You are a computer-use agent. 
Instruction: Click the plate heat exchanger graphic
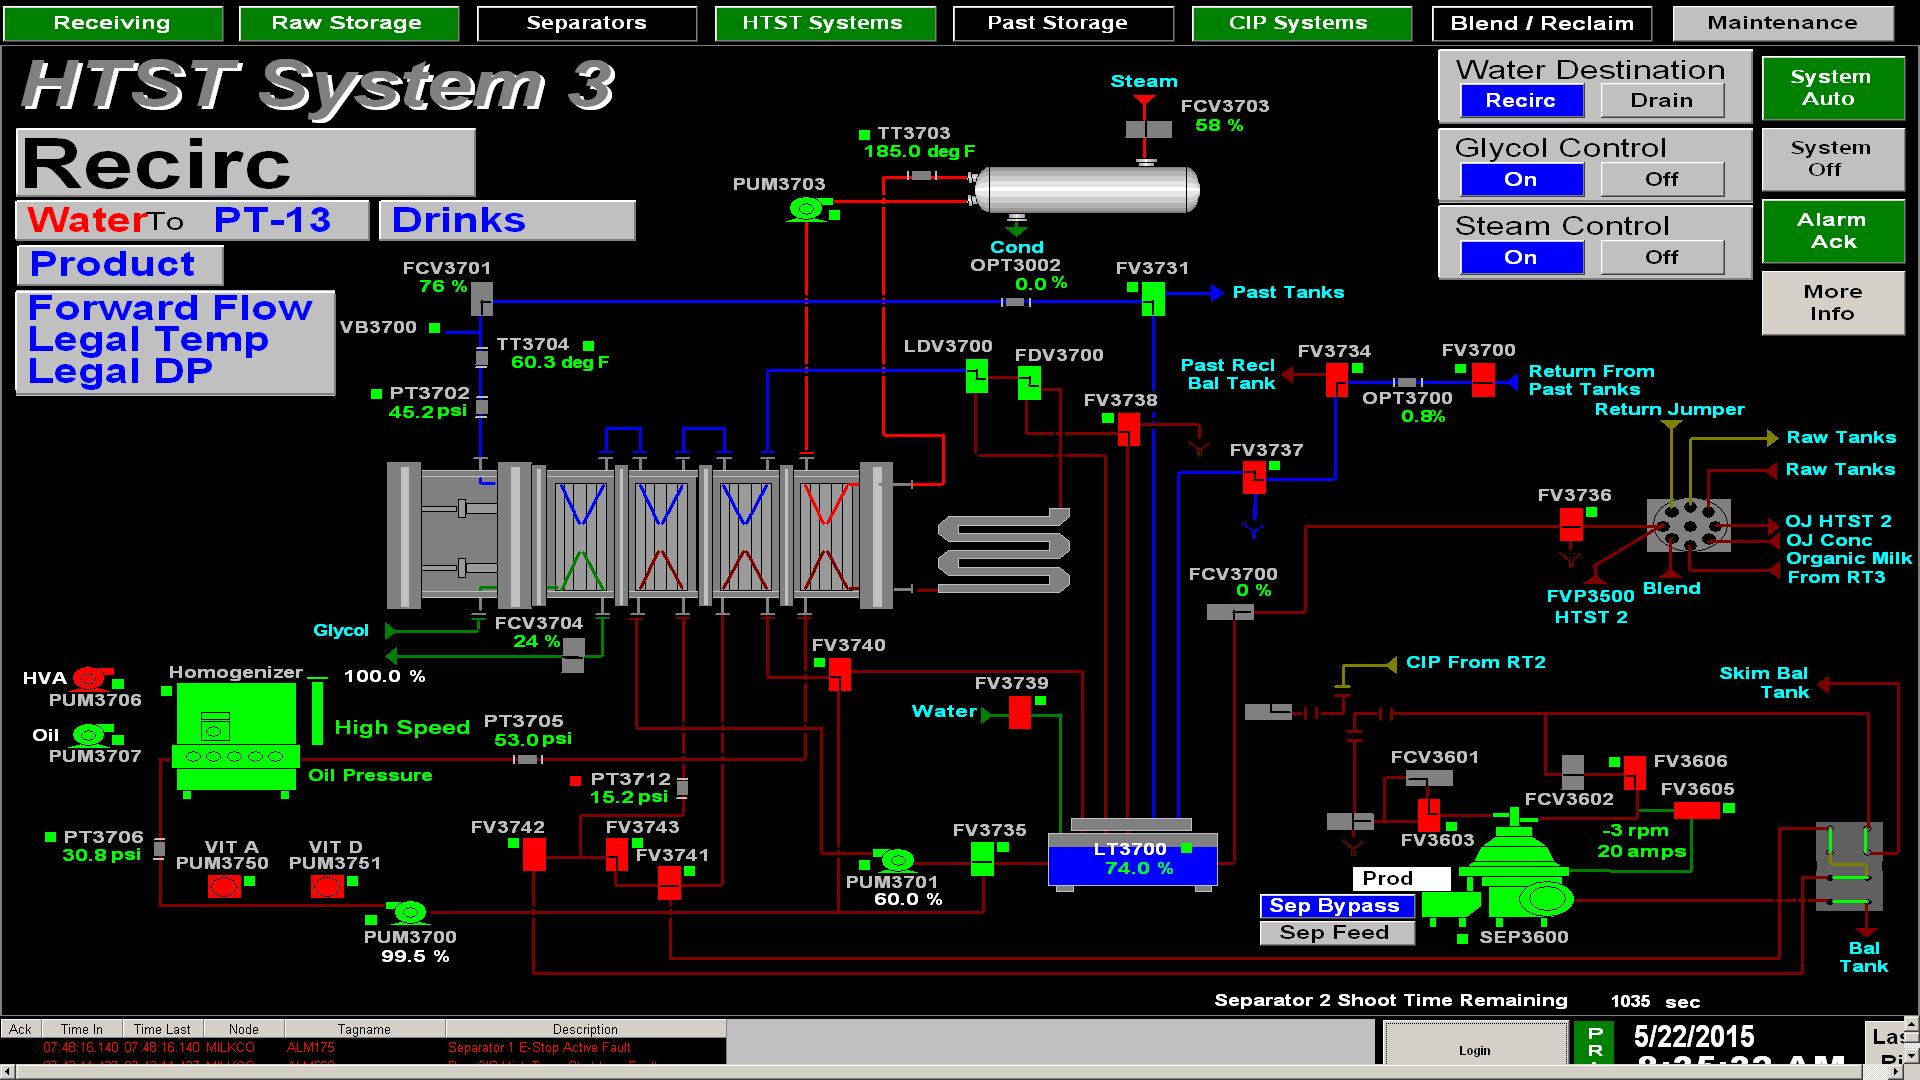640,536
